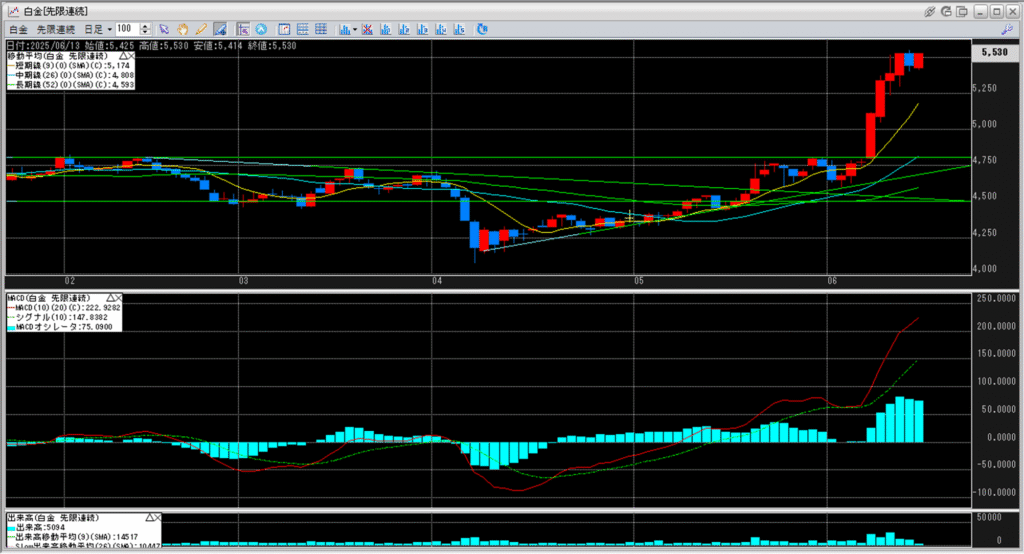Activate the hand pan tool

coord(183,29)
